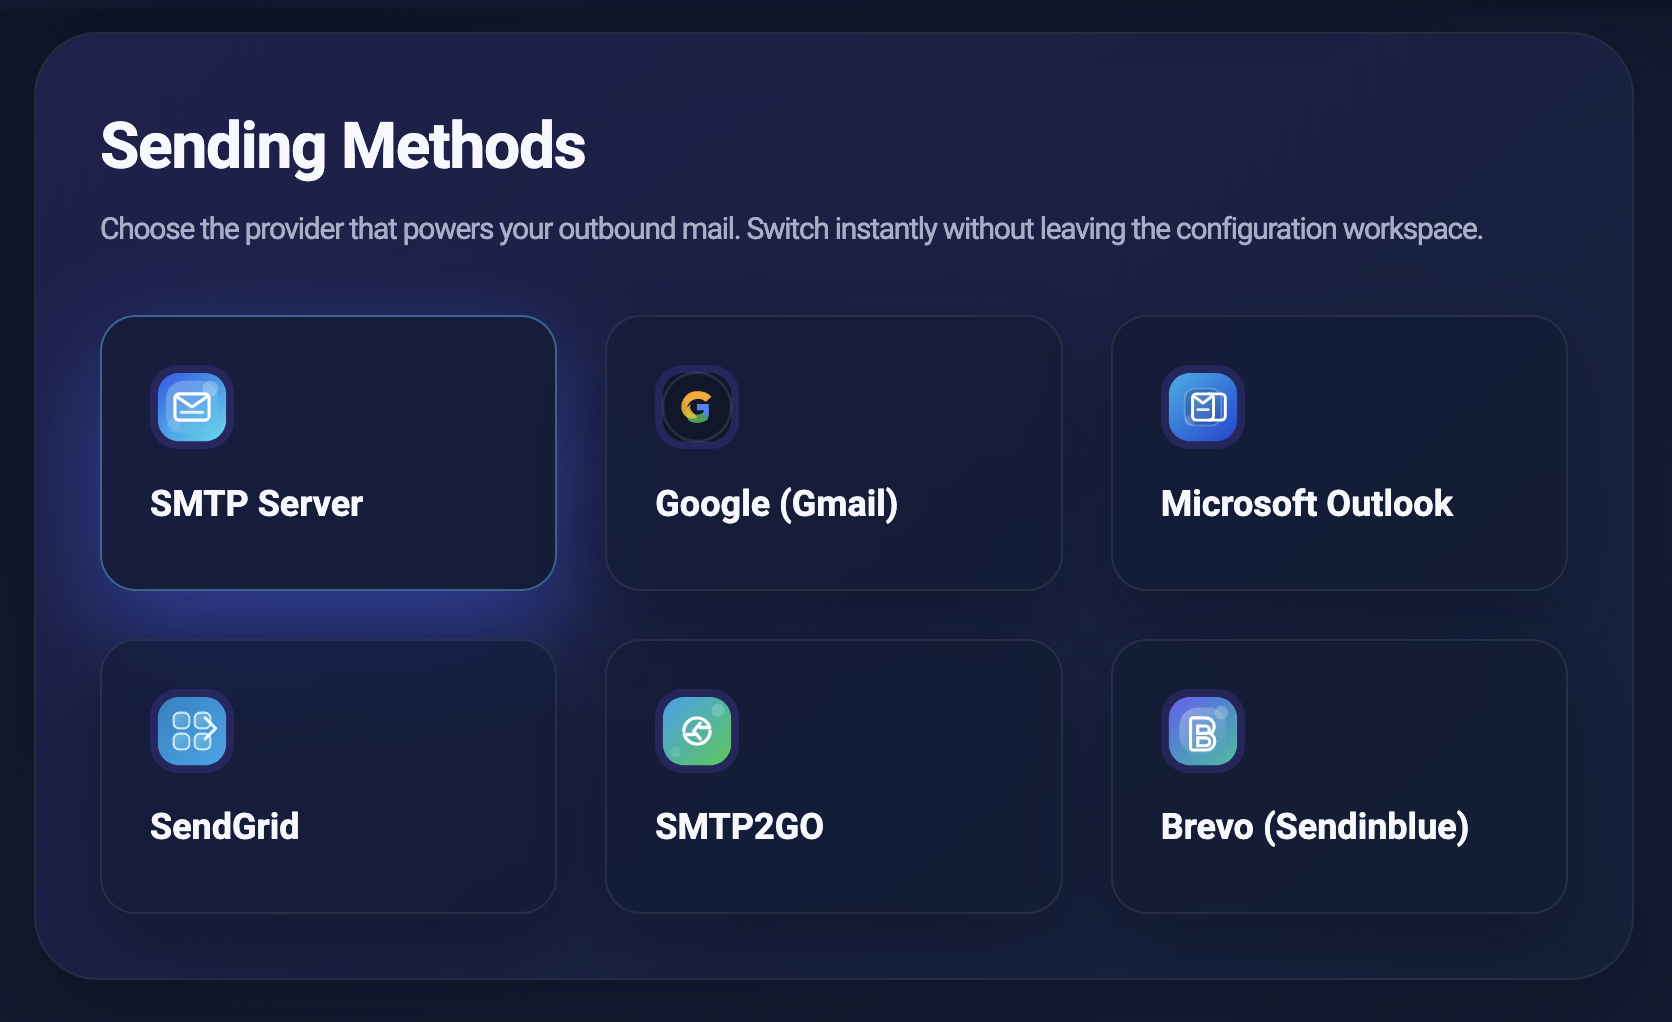Click the Google G logo icon
Image resolution: width=1672 pixels, height=1022 pixels.
(x=697, y=407)
